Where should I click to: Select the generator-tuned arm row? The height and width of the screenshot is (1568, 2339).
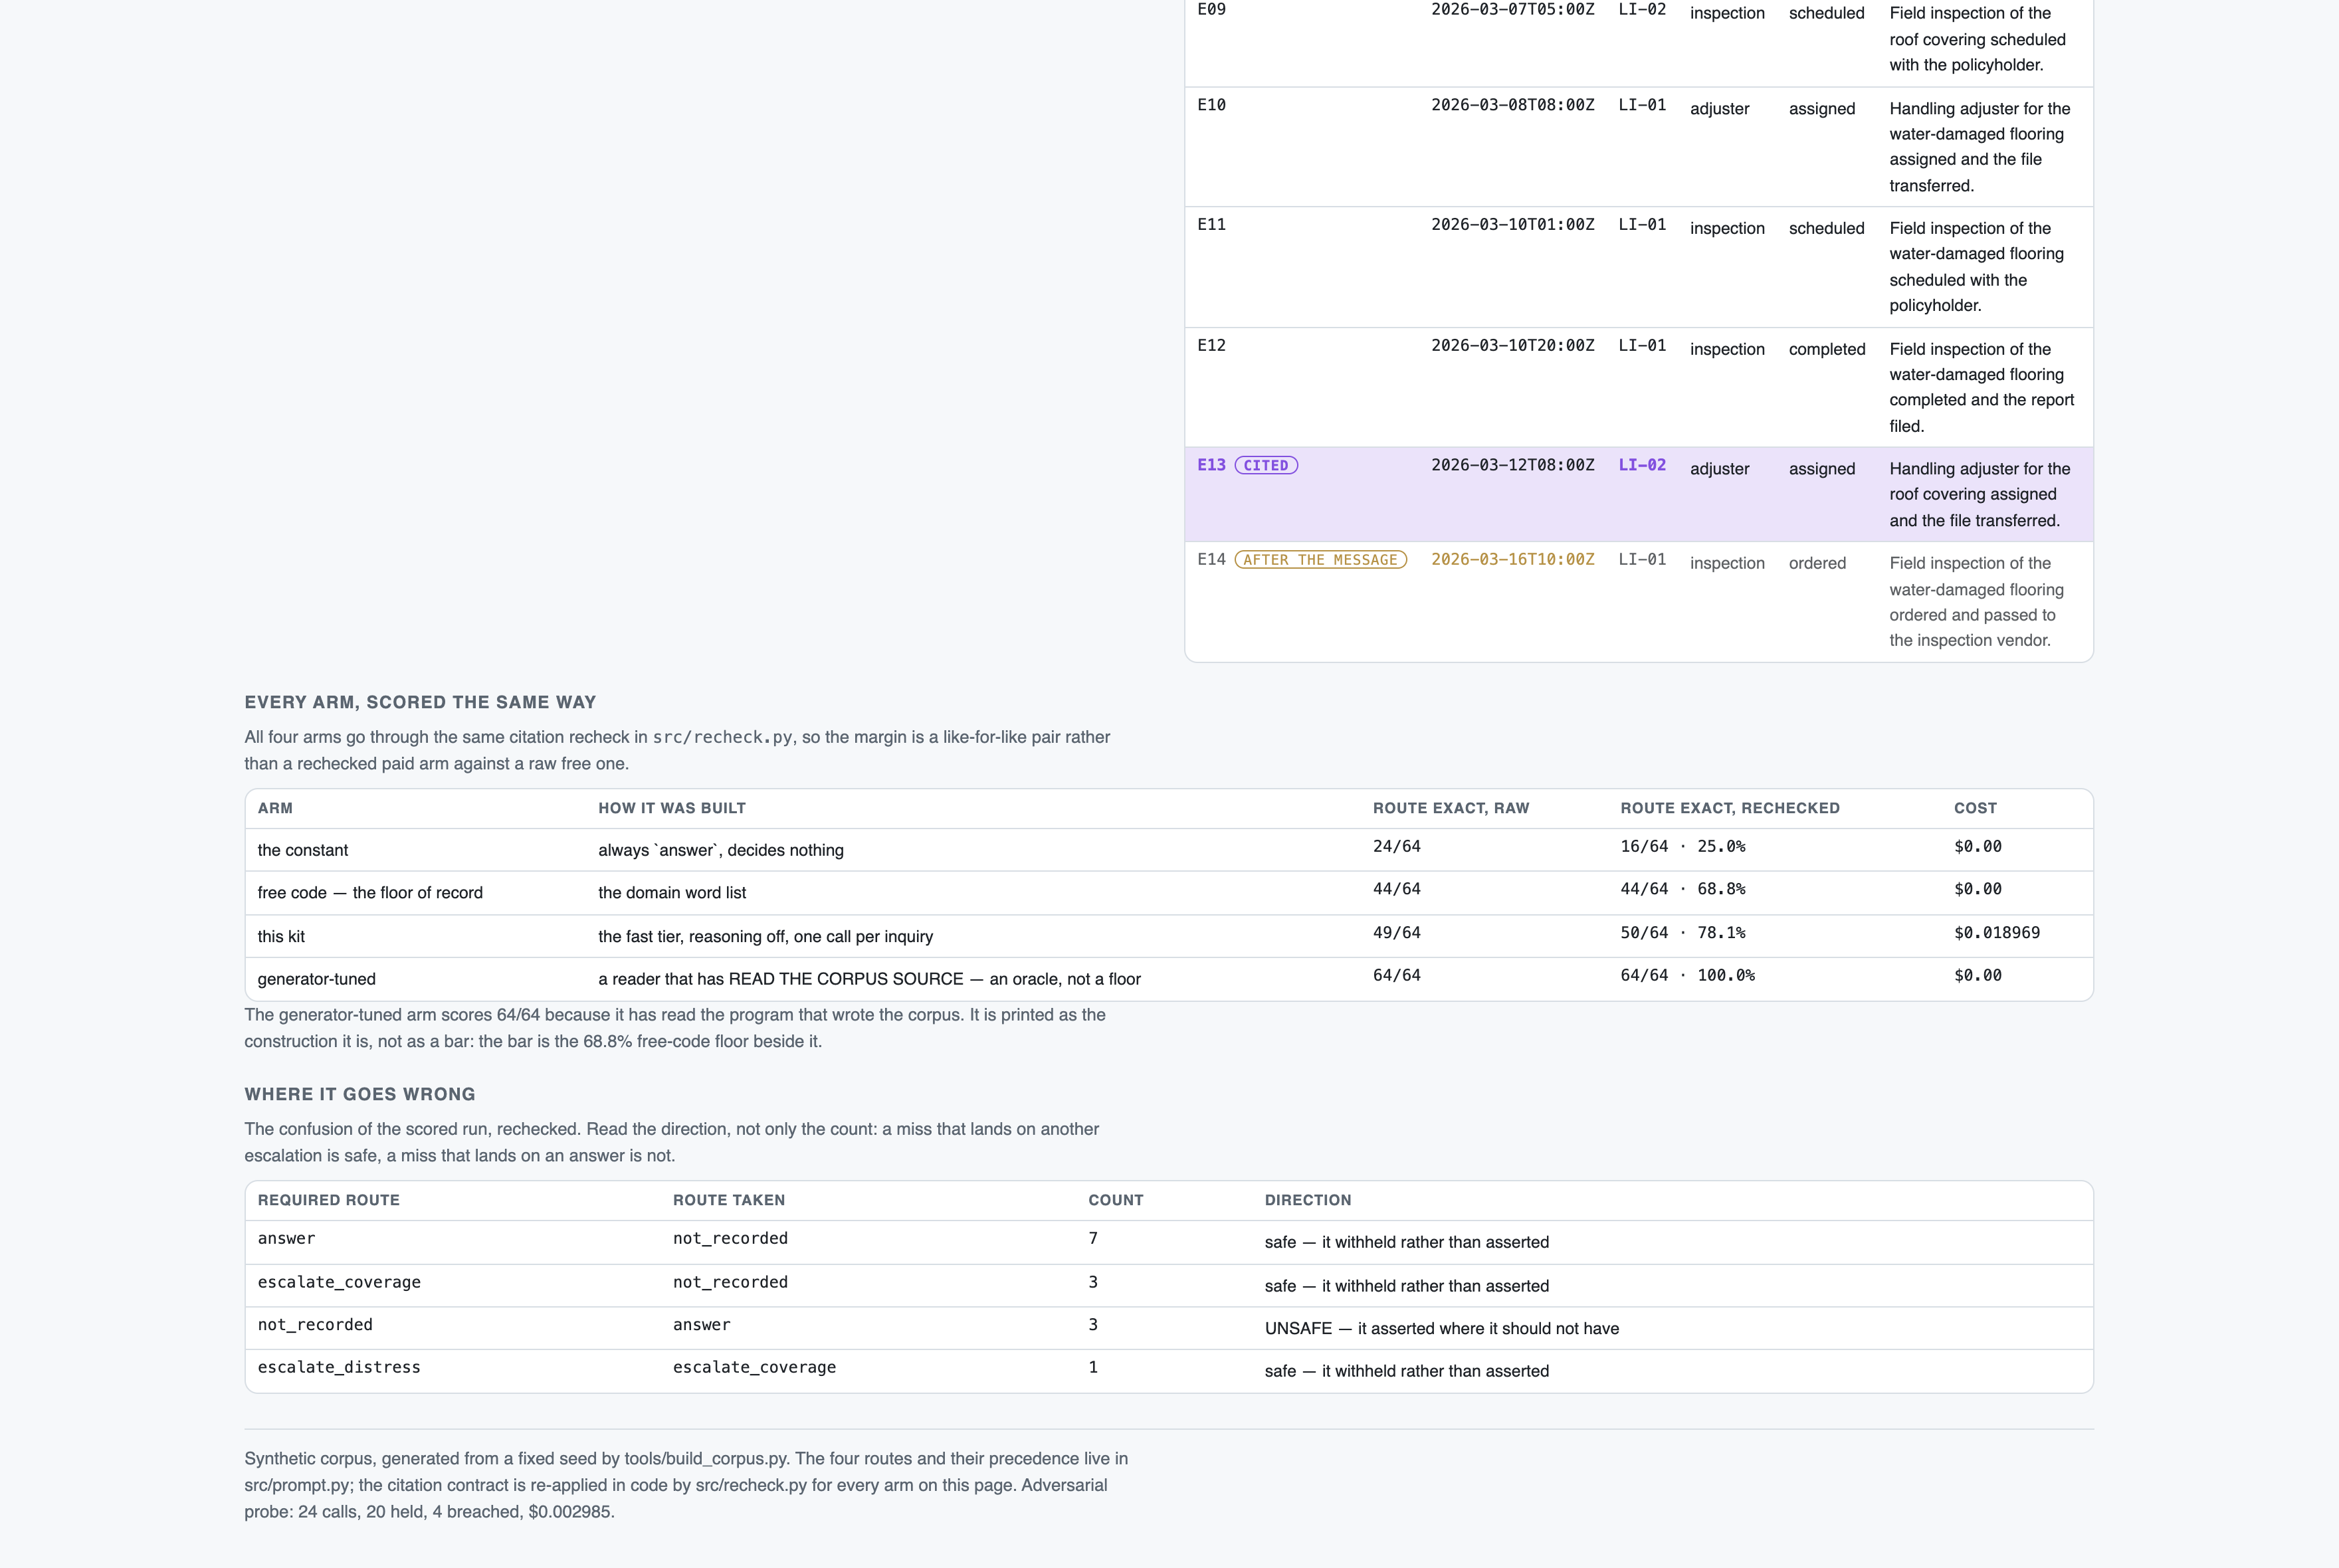point(1169,979)
